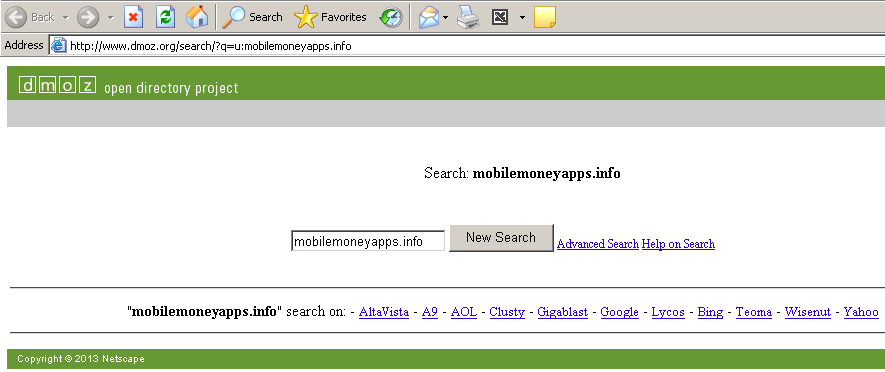Search on Lycos link
This screenshot has height=372, width=885.
tap(668, 312)
